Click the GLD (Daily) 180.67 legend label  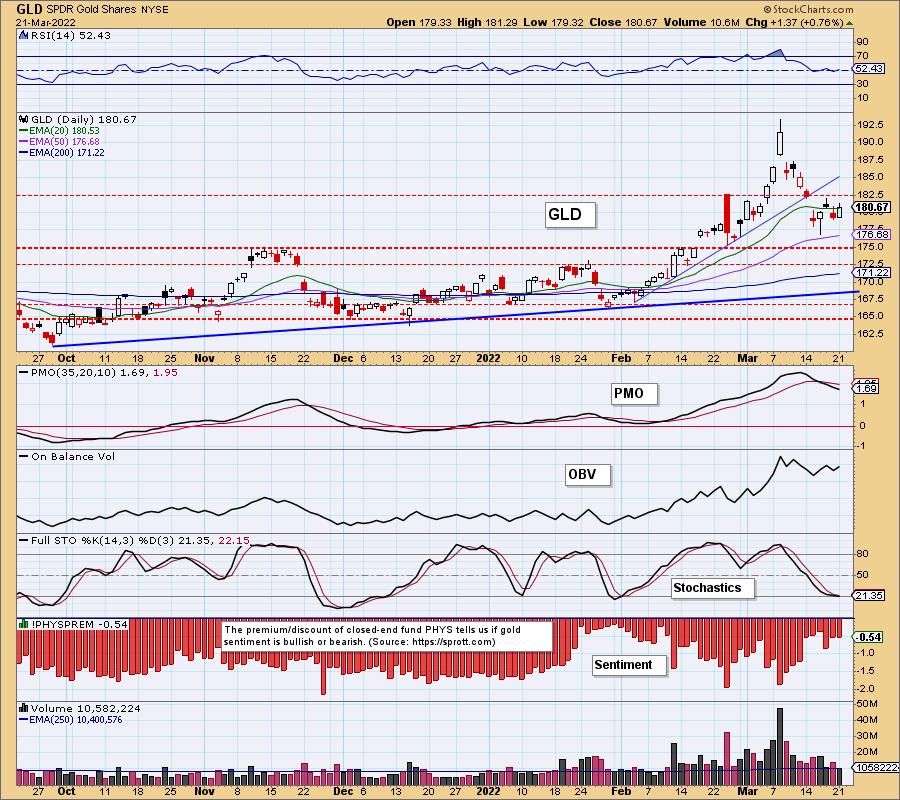tap(84, 119)
